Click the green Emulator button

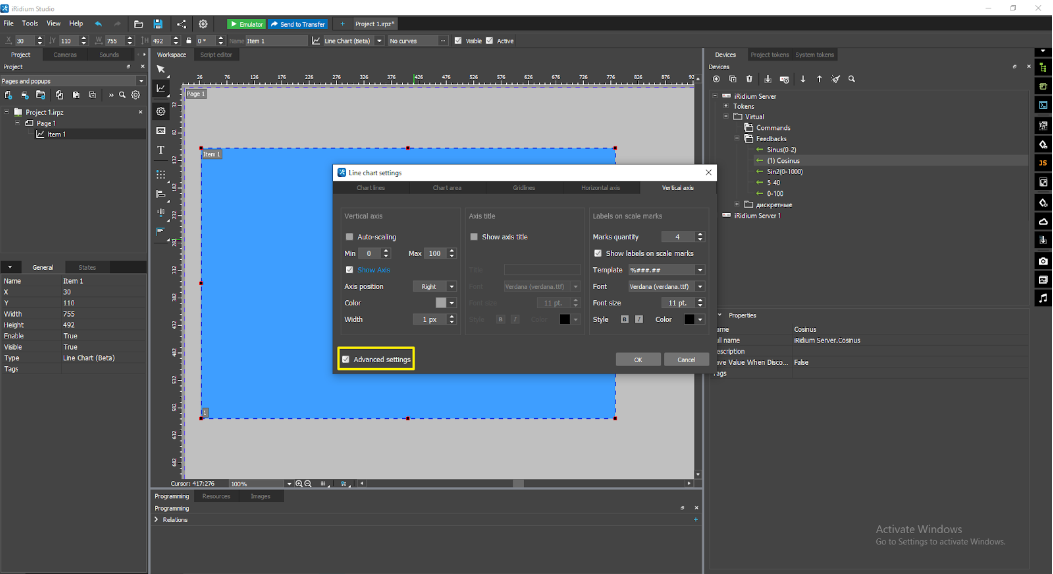point(246,23)
